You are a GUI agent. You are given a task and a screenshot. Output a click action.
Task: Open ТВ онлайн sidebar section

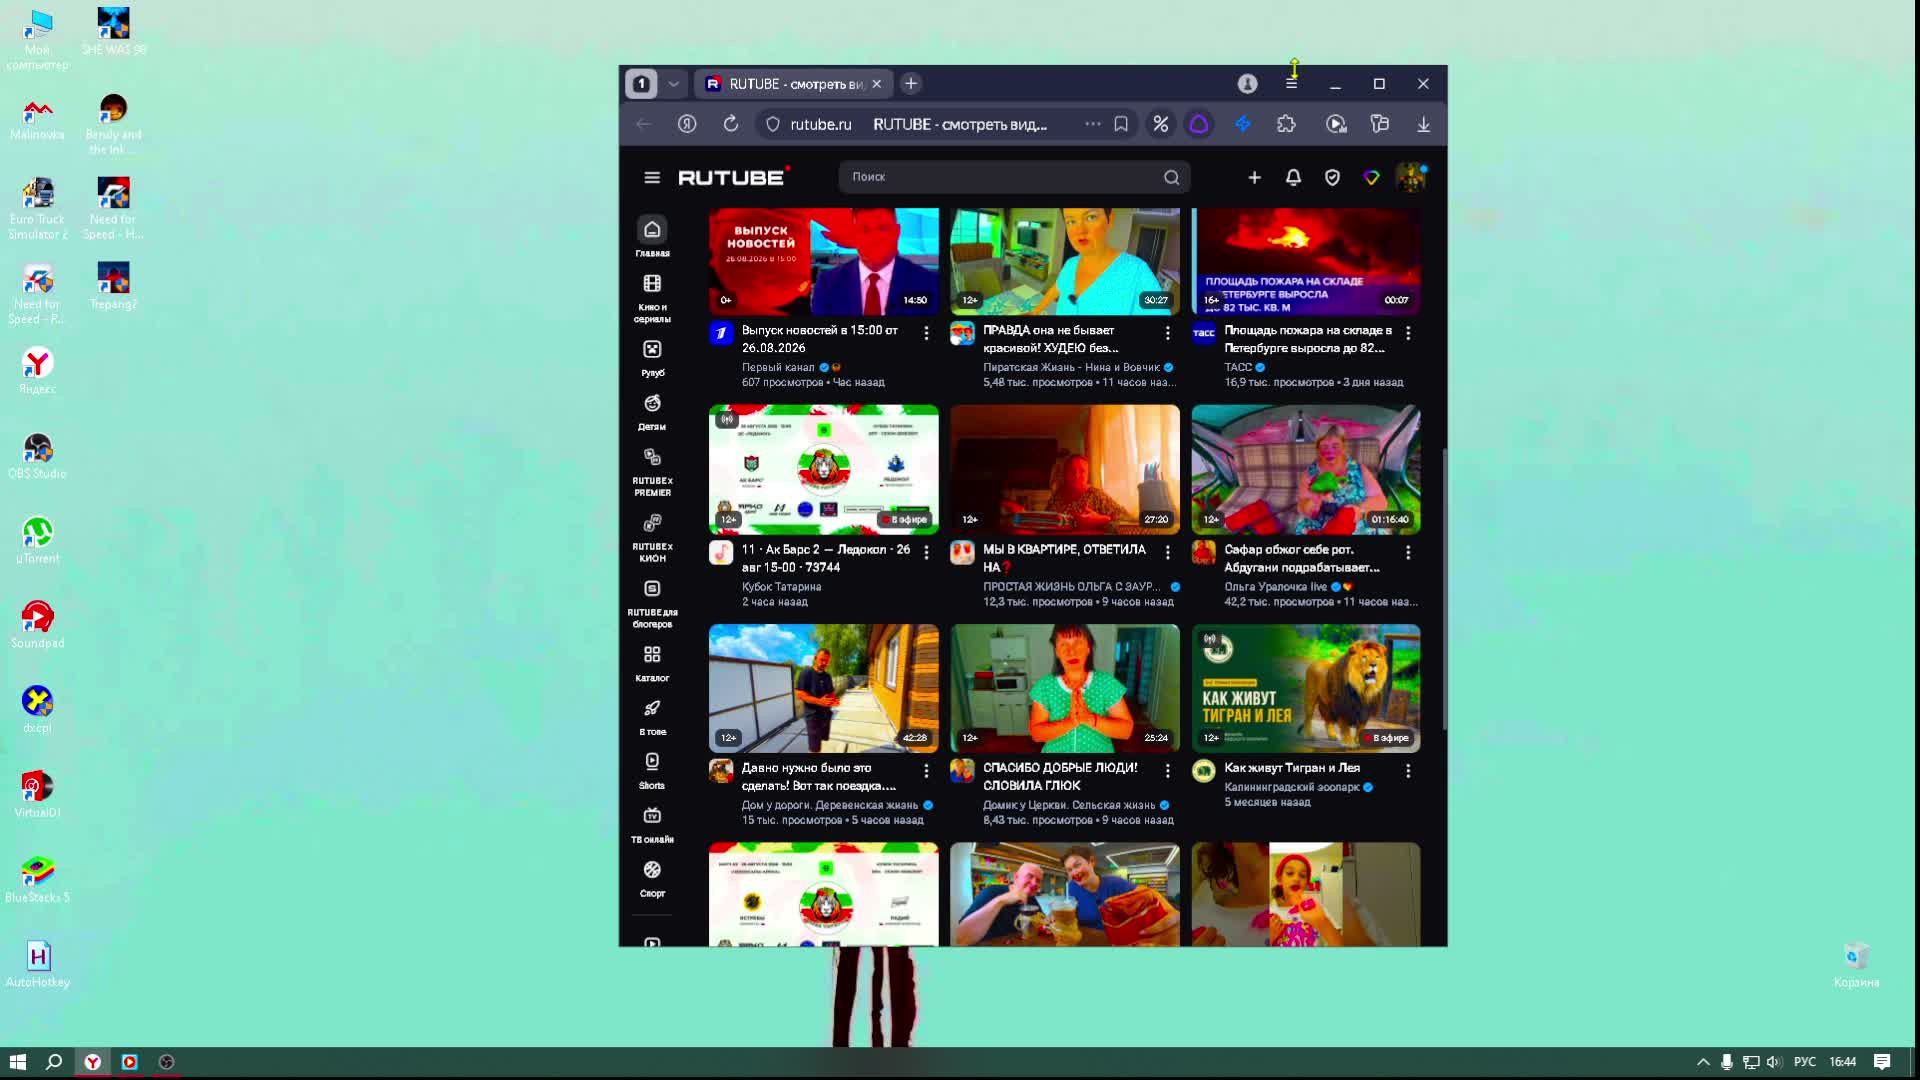(652, 825)
